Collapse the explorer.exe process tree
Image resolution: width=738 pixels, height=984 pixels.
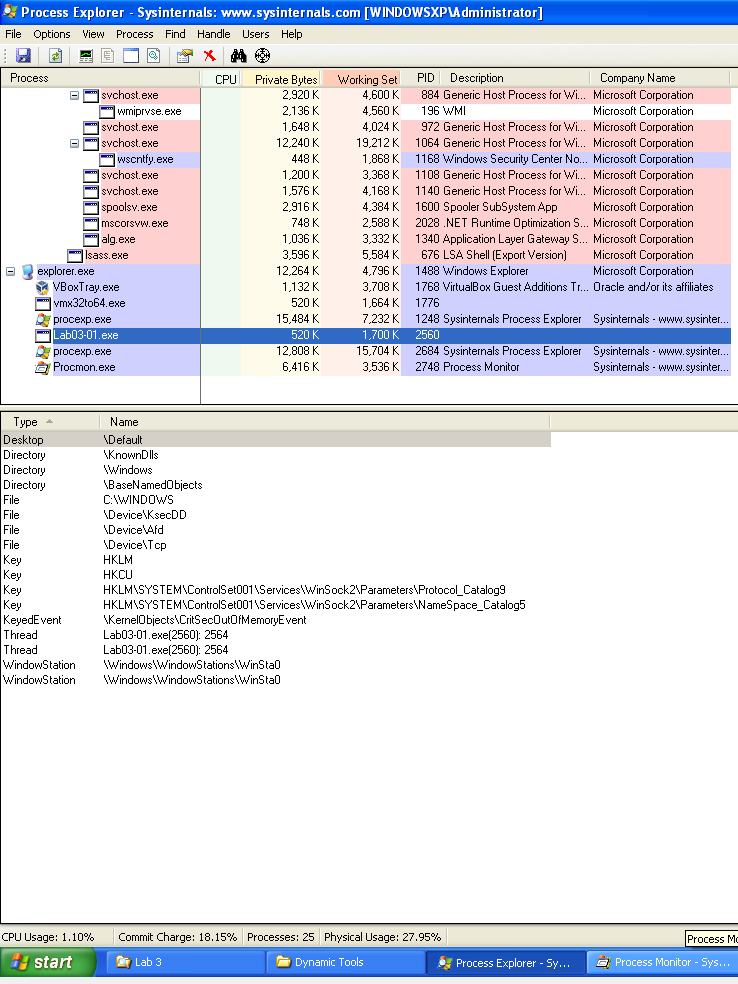click(x=11, y=272)
